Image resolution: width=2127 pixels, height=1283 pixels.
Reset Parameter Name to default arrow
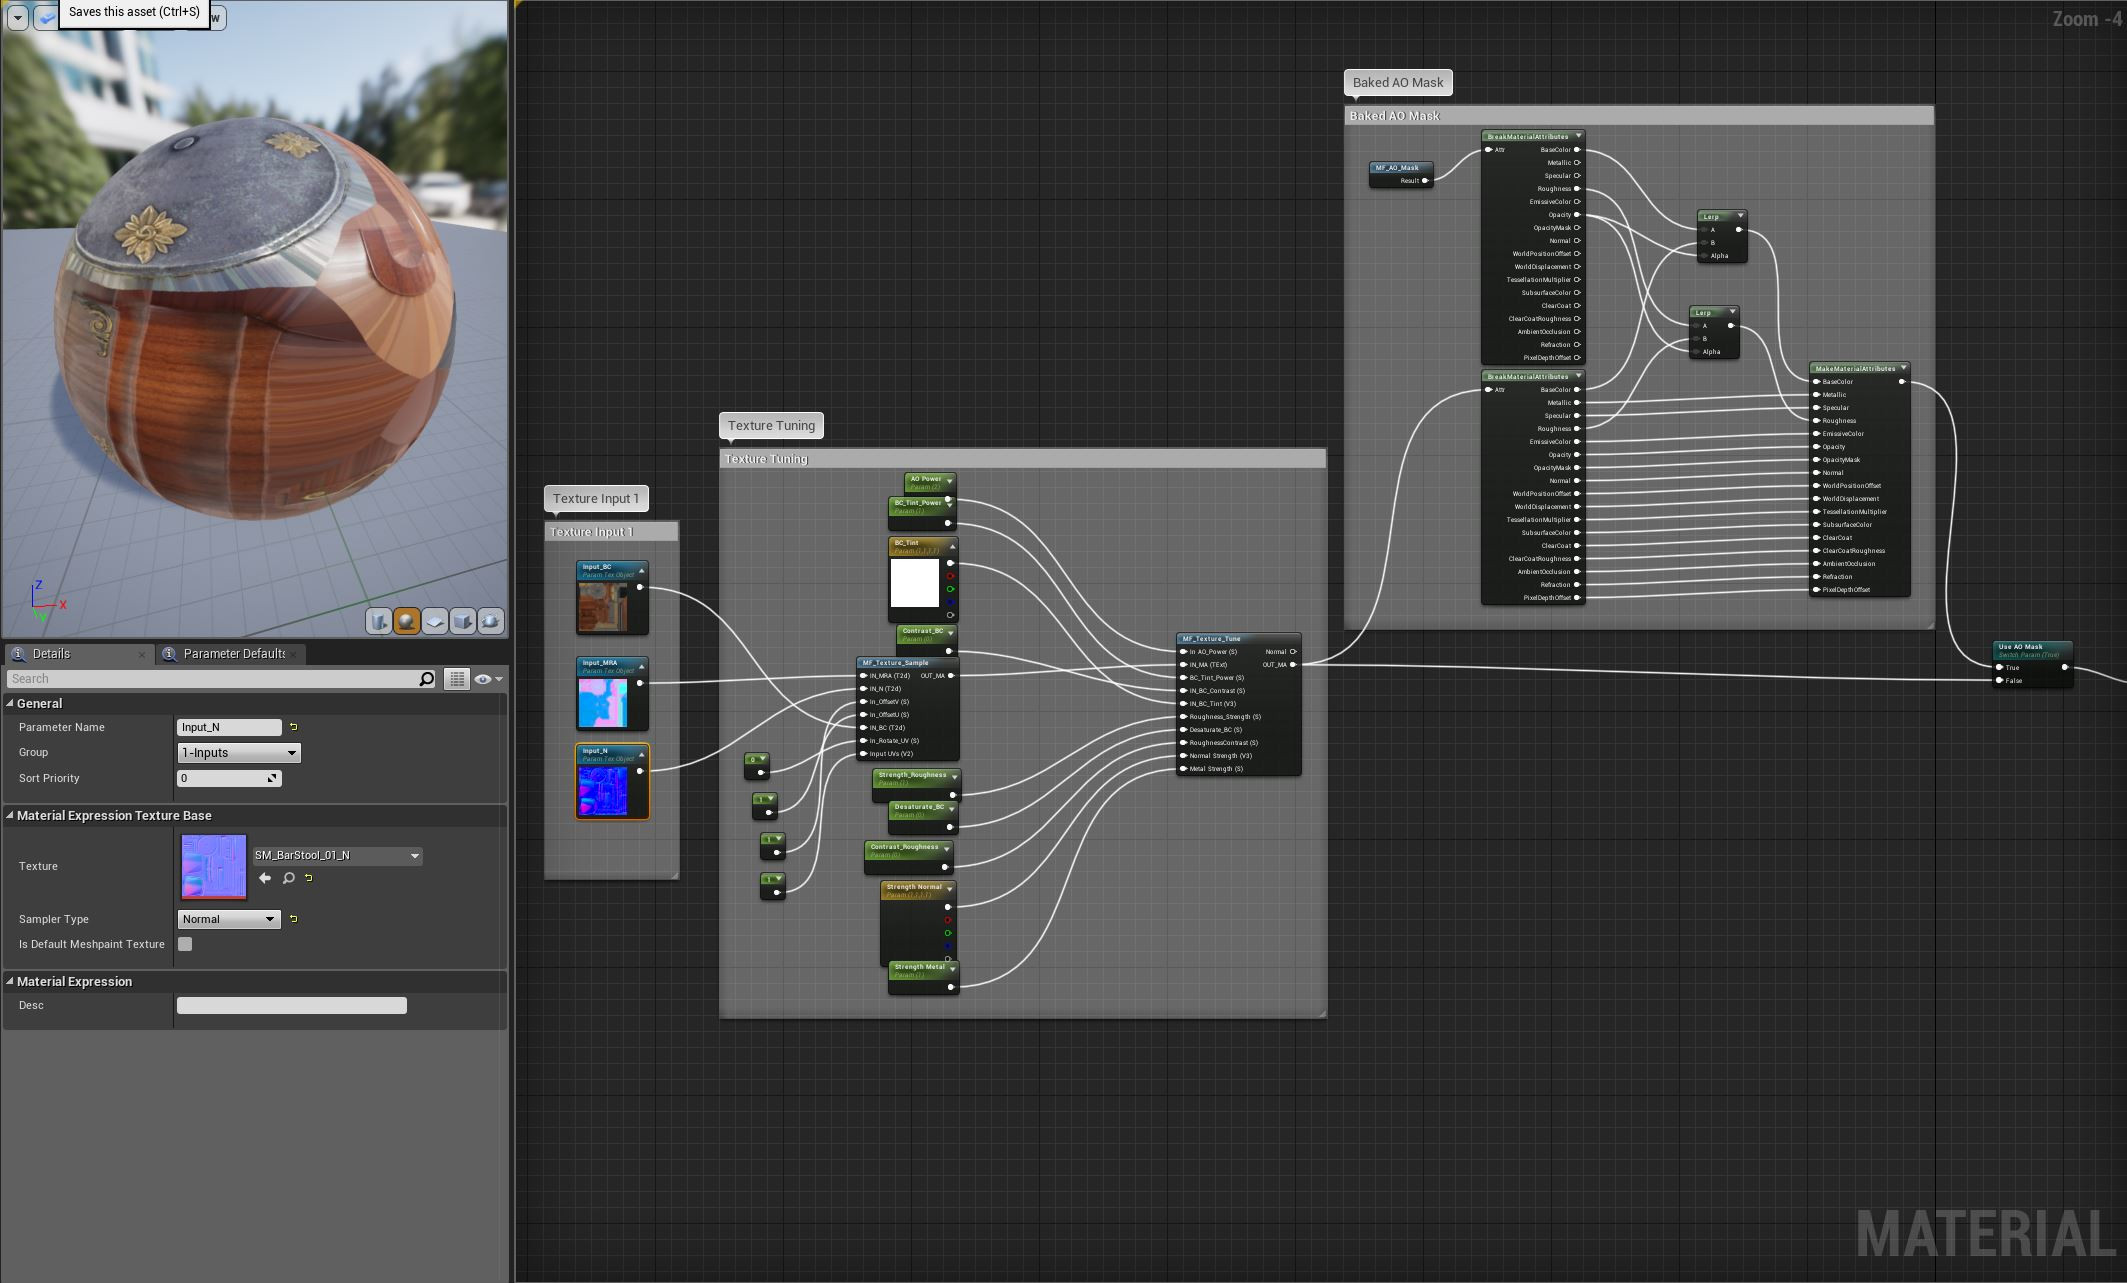pyautogui.click(x=293, y=727)
